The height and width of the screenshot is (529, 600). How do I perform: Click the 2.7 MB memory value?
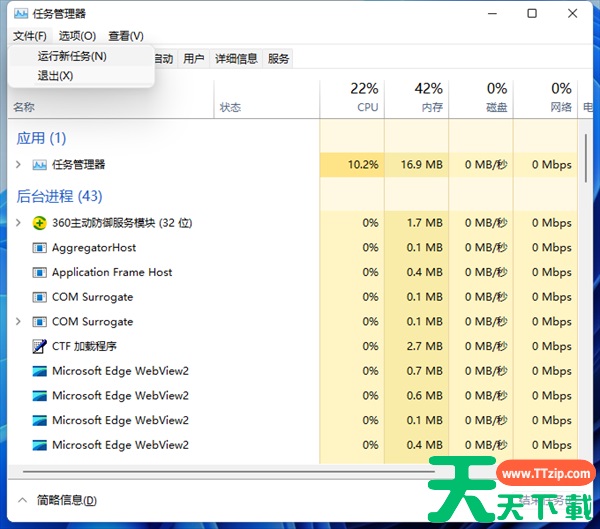click(x=424, y=346)
